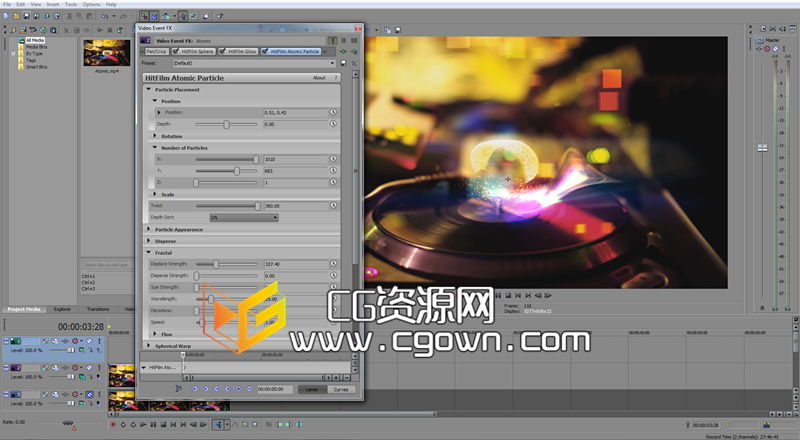
Task: Toggle HitFilm Sphere effect checkbox
Action: (176, 52)
